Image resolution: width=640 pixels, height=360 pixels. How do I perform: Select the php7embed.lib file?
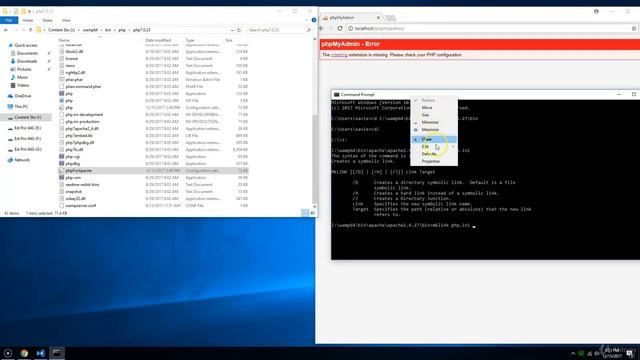79,136
